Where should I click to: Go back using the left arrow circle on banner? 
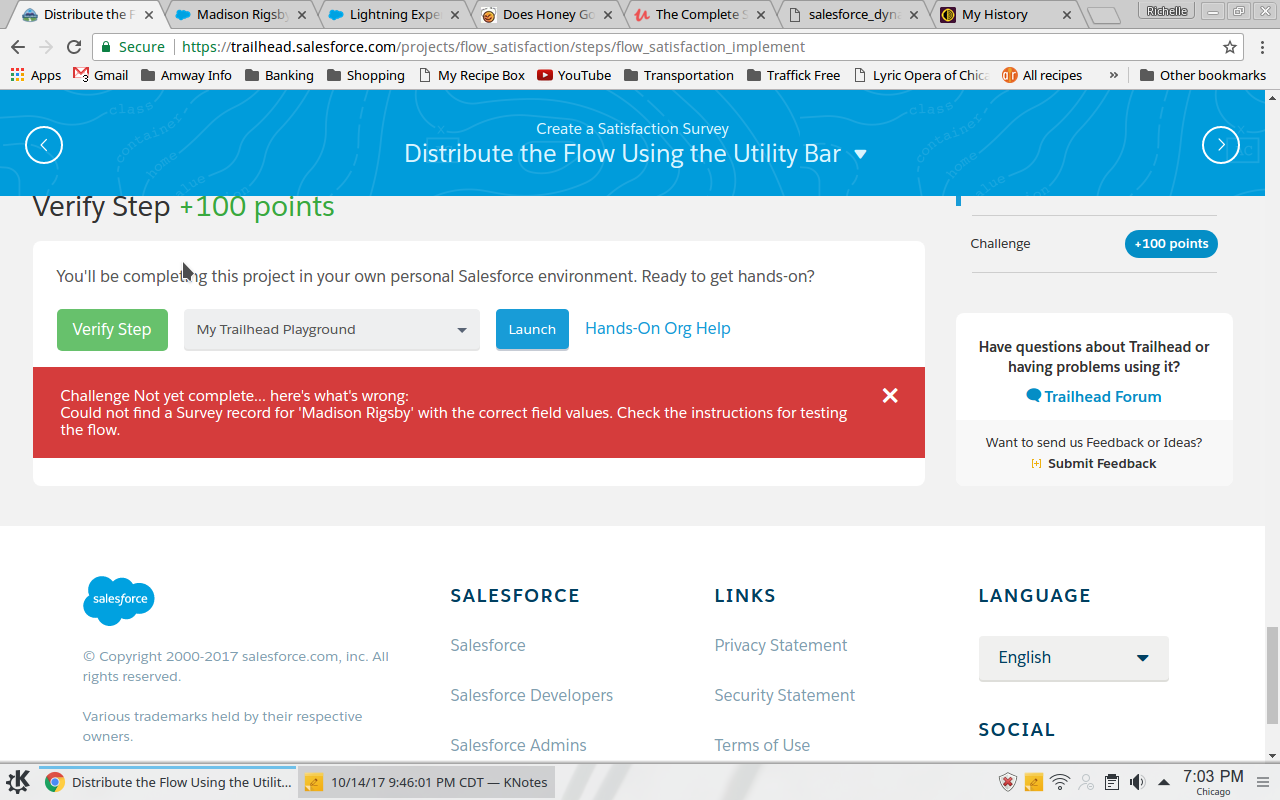pos(44,144)
